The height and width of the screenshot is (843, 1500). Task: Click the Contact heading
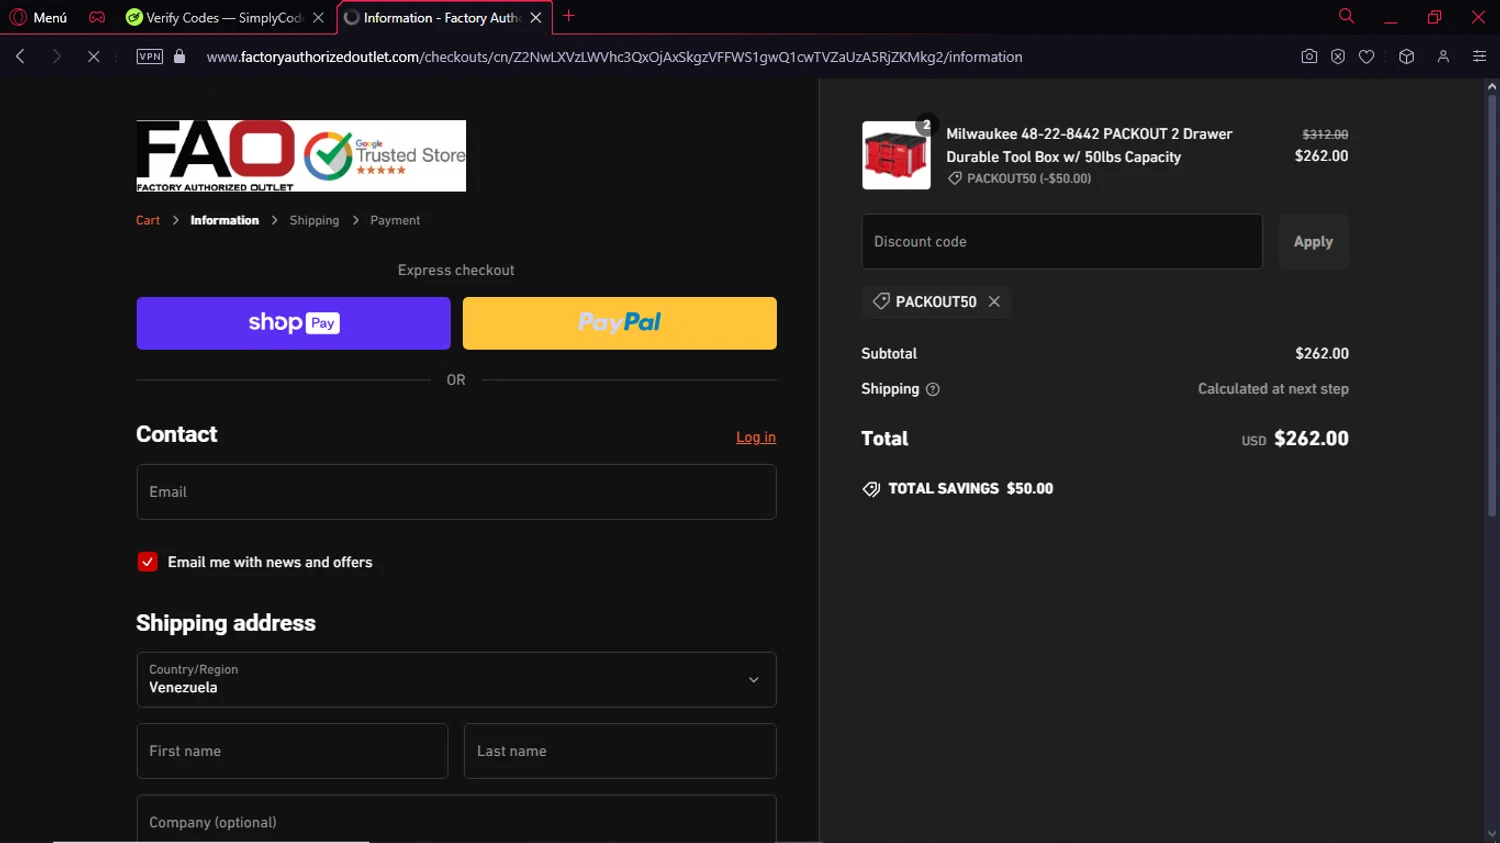177,434
